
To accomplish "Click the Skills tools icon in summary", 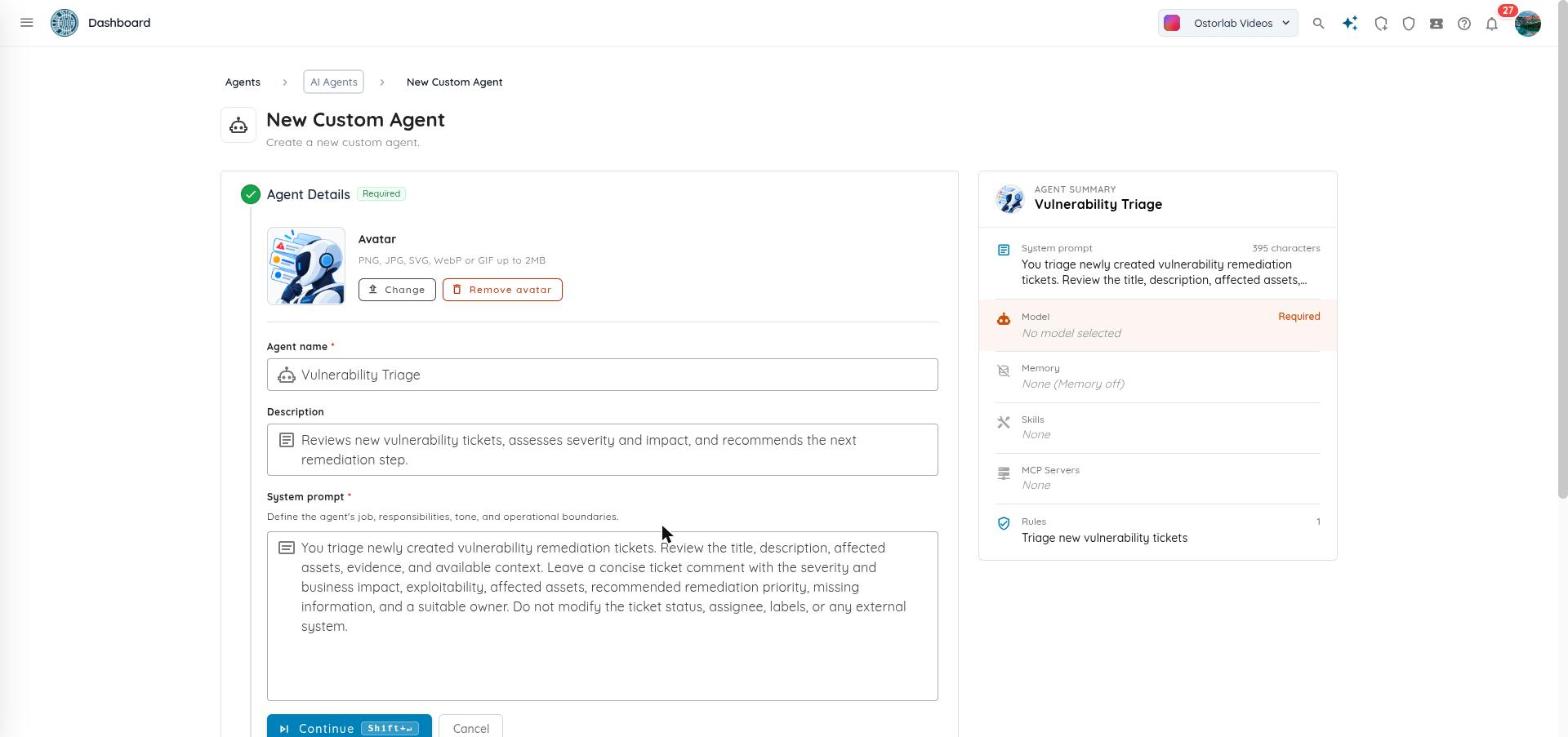I will tap(1004, 422).
